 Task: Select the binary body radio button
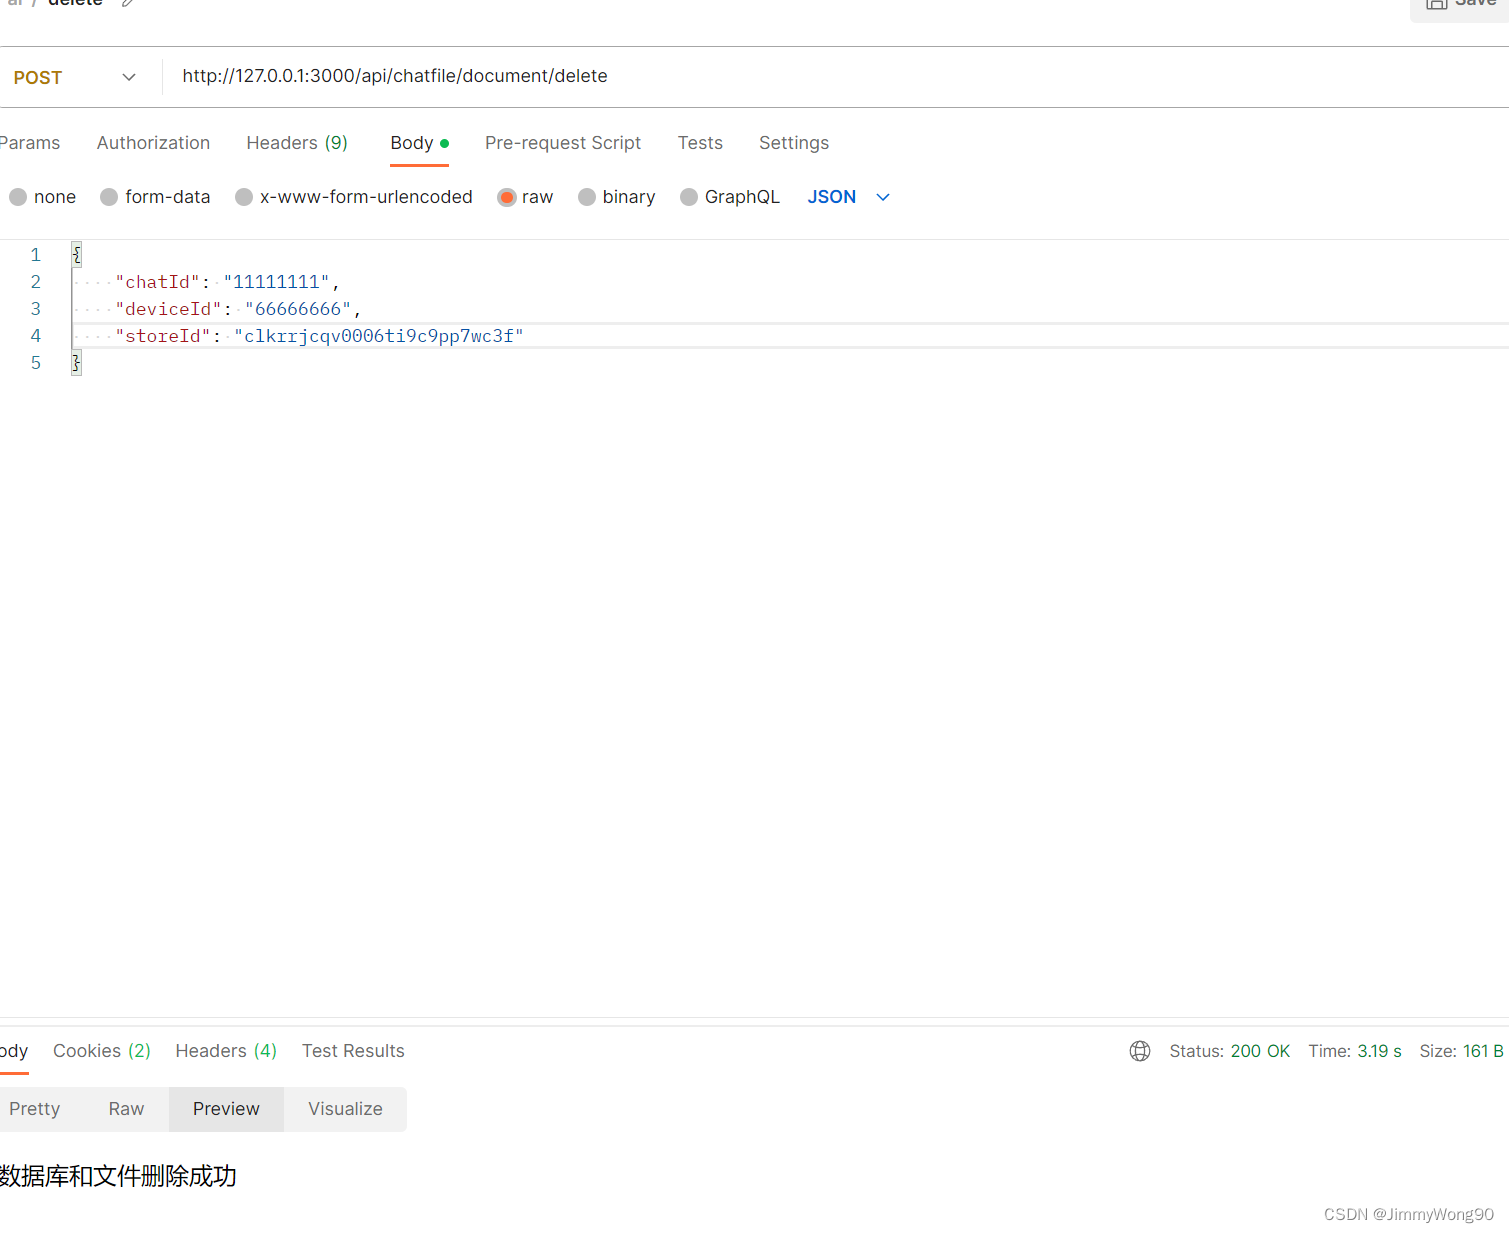pos(587,197)
